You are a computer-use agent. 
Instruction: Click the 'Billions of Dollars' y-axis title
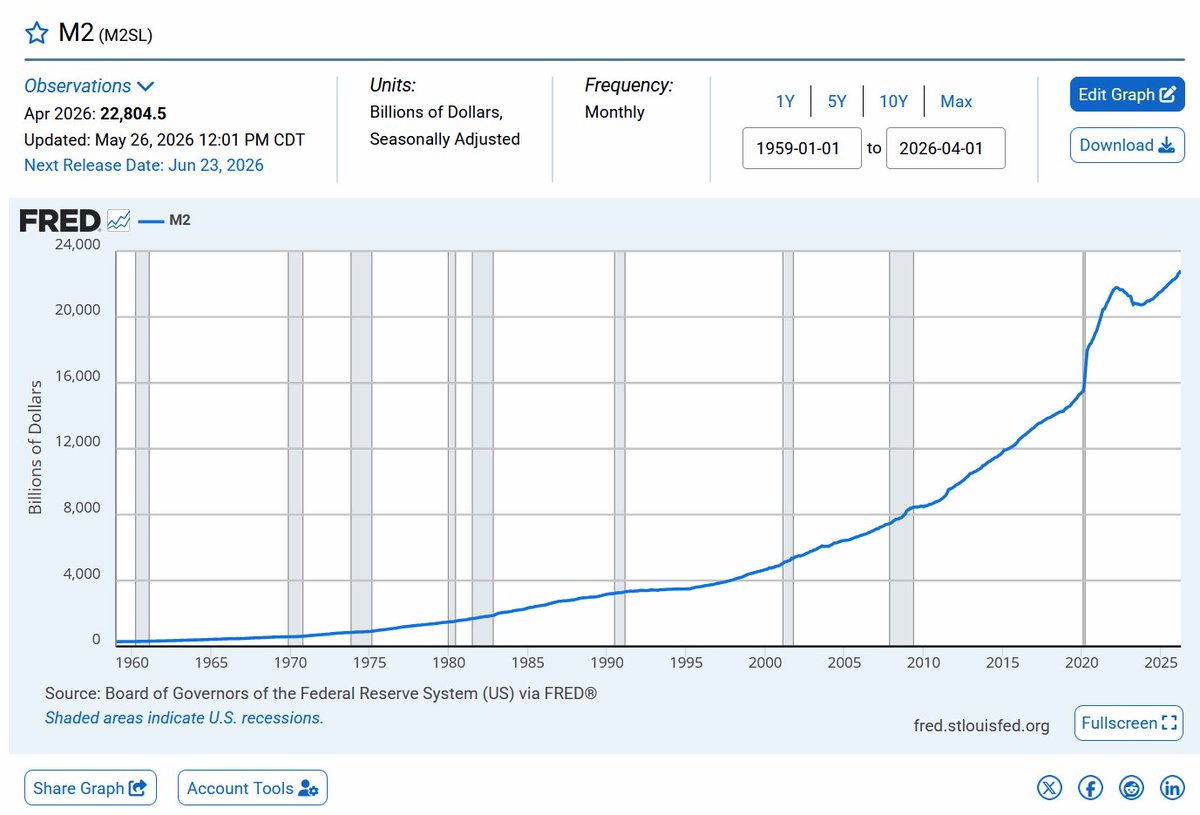36,447
